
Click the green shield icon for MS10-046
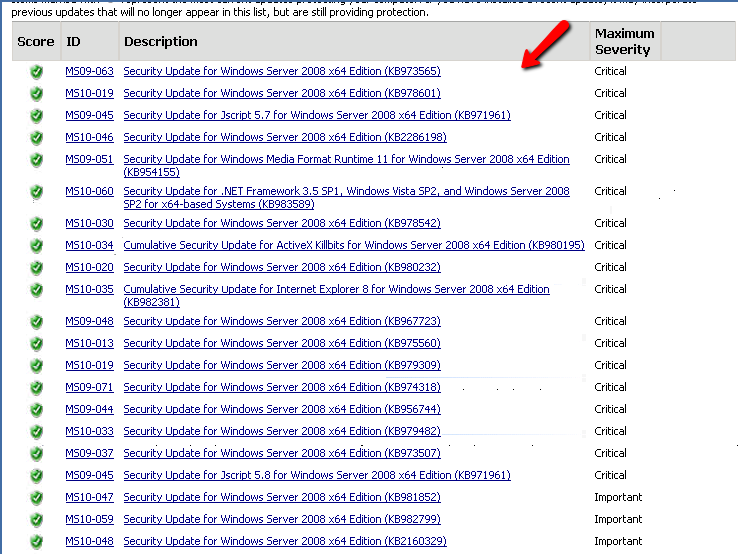click(x=36, y=137)
